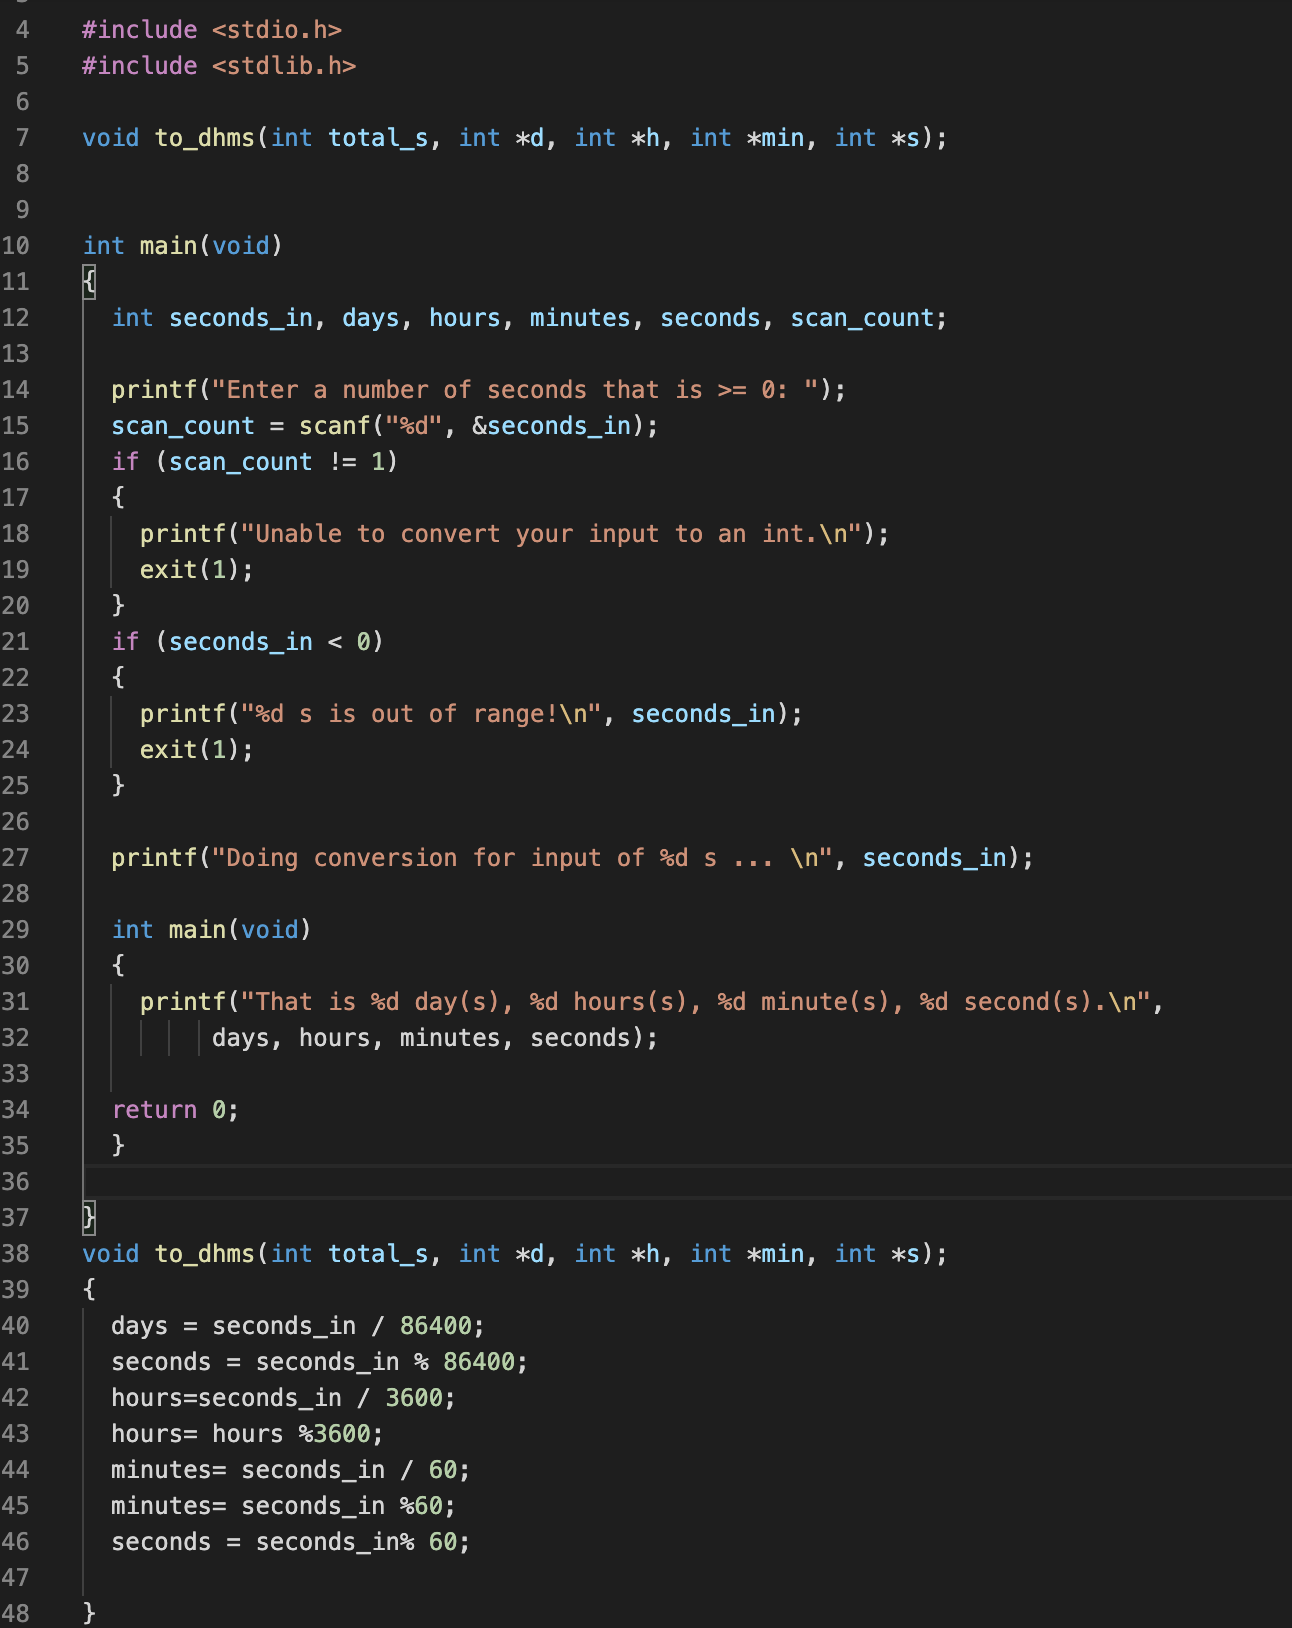Select line number 10 in the gutter

click(x=16, y=246)
